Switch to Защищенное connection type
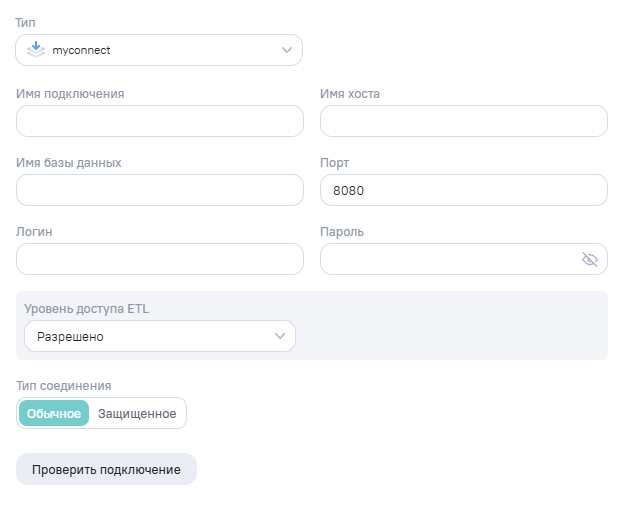Image resolution: width=634 pixels, height=510 pixels. pyautogui.click(x=137, y=414)
